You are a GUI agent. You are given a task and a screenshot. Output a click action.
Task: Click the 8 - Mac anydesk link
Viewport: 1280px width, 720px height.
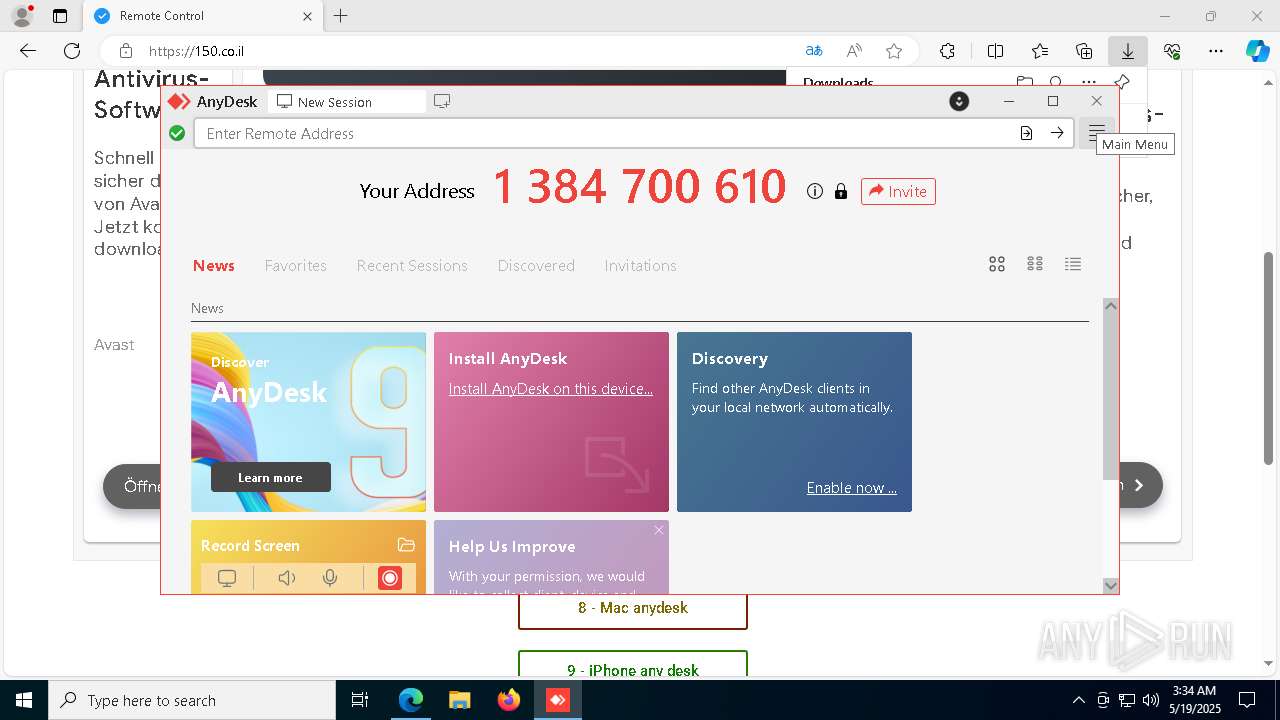633,608
